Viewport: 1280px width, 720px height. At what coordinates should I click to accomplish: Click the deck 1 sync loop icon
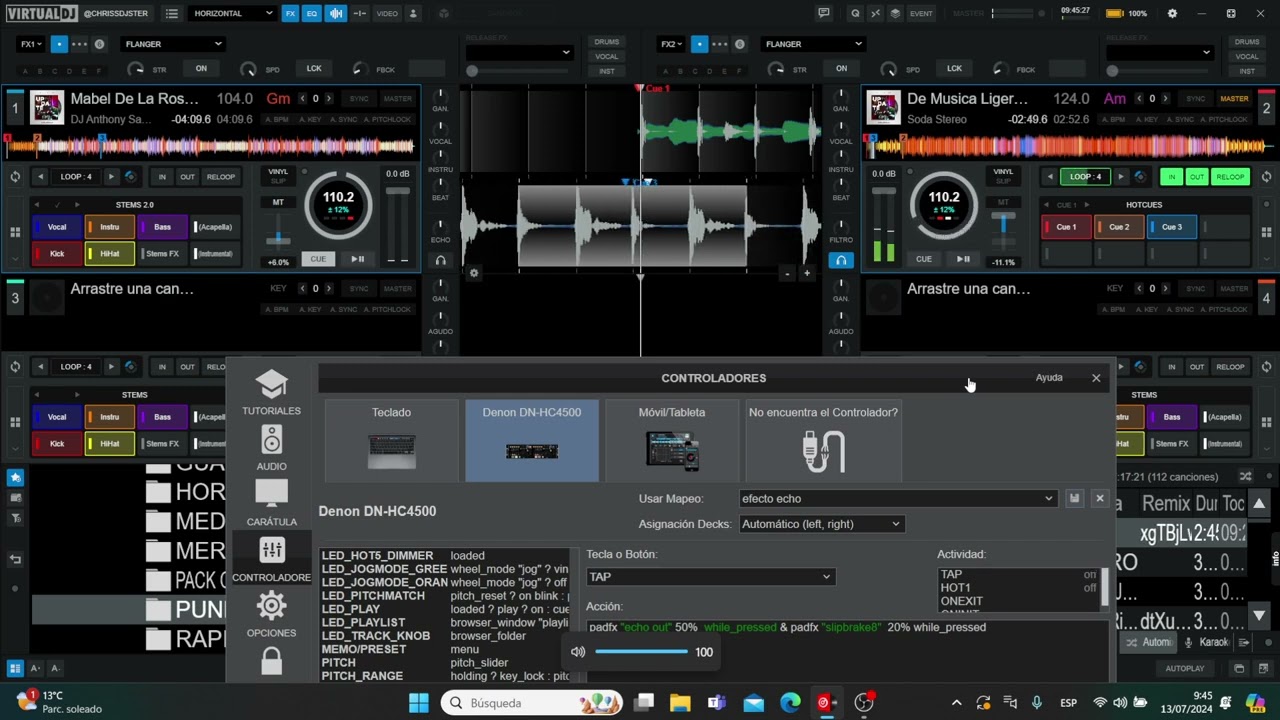(15, 177)
